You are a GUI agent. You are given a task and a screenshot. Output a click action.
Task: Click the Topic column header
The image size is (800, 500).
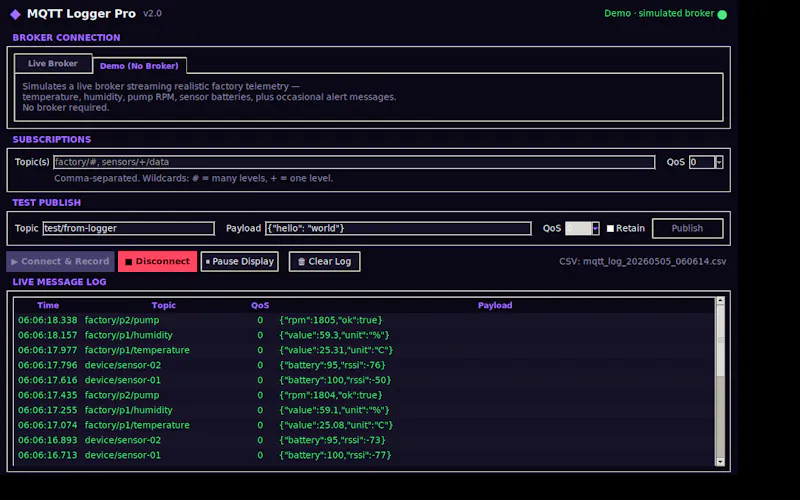pos(163,305)
